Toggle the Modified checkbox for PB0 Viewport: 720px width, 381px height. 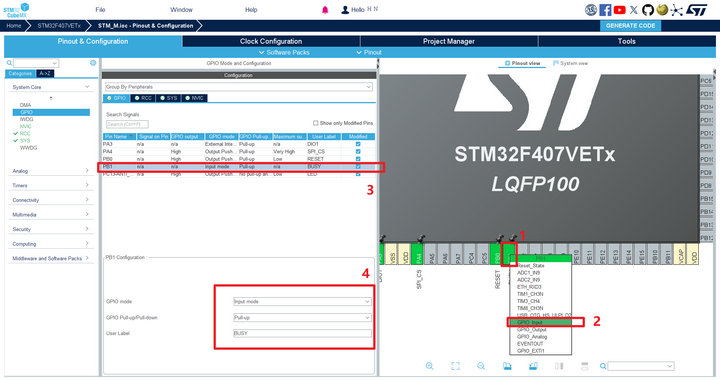tap(358, 159)
